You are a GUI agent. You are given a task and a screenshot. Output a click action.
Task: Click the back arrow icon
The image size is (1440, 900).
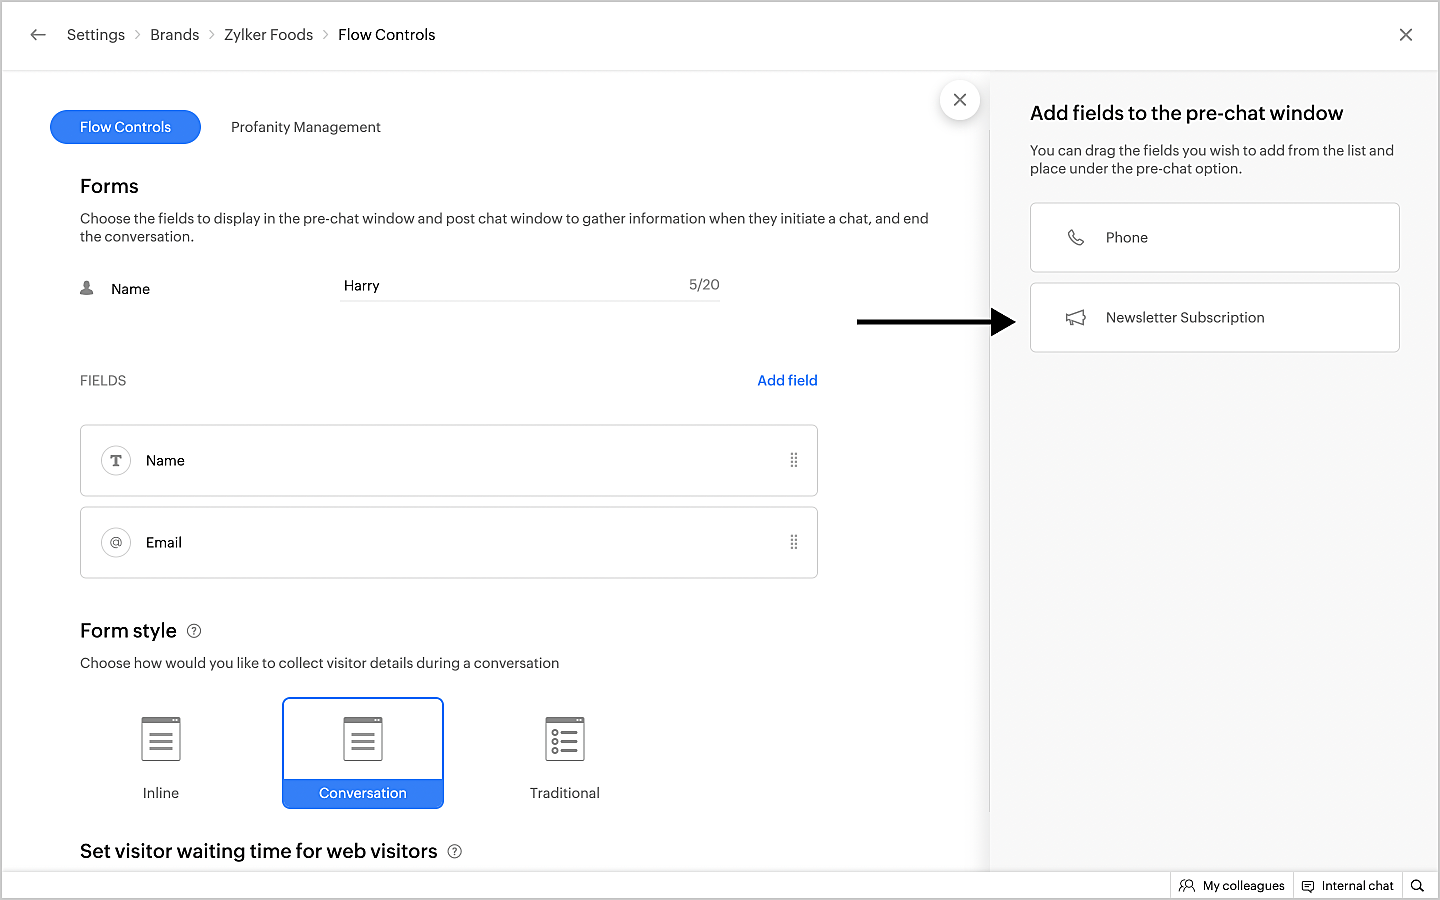(x=38, y=35)
